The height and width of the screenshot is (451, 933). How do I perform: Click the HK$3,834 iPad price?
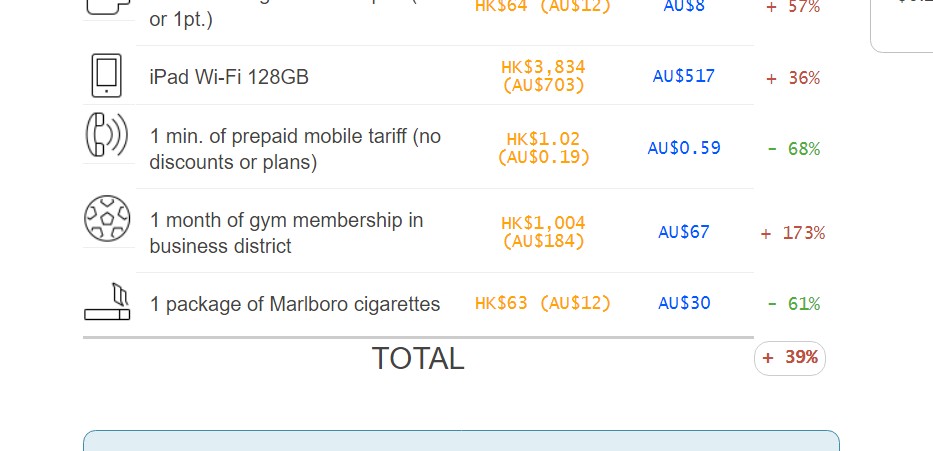(x=543, y=67)
